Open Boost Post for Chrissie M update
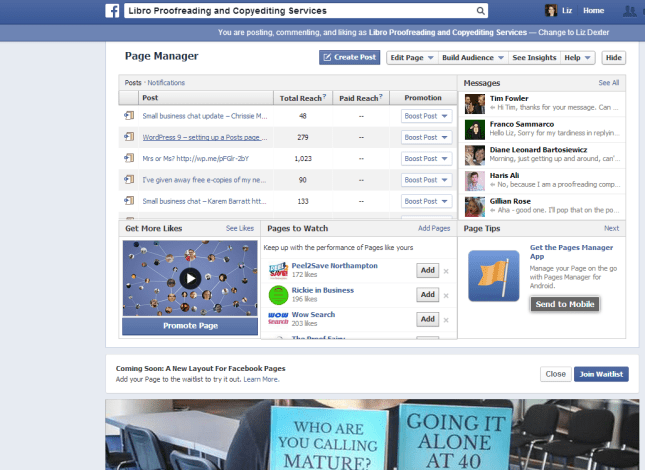 (427, 116)
